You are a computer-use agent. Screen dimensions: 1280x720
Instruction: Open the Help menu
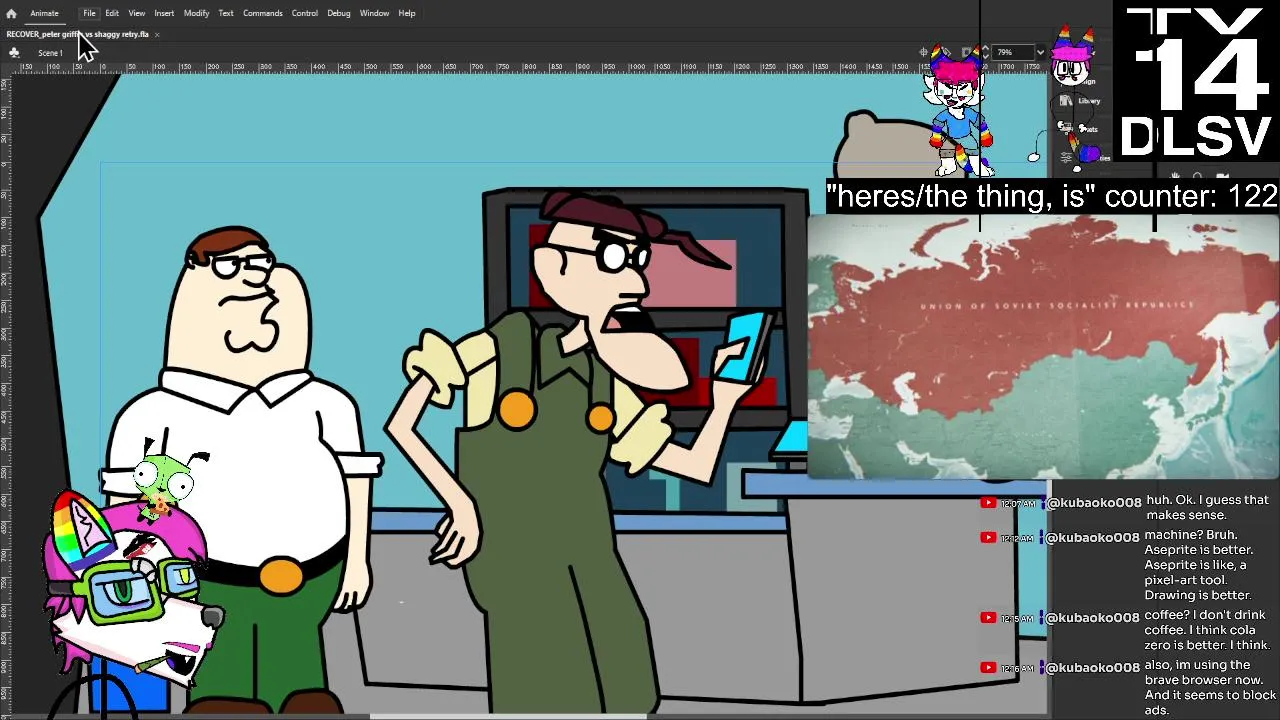(407, 13)
